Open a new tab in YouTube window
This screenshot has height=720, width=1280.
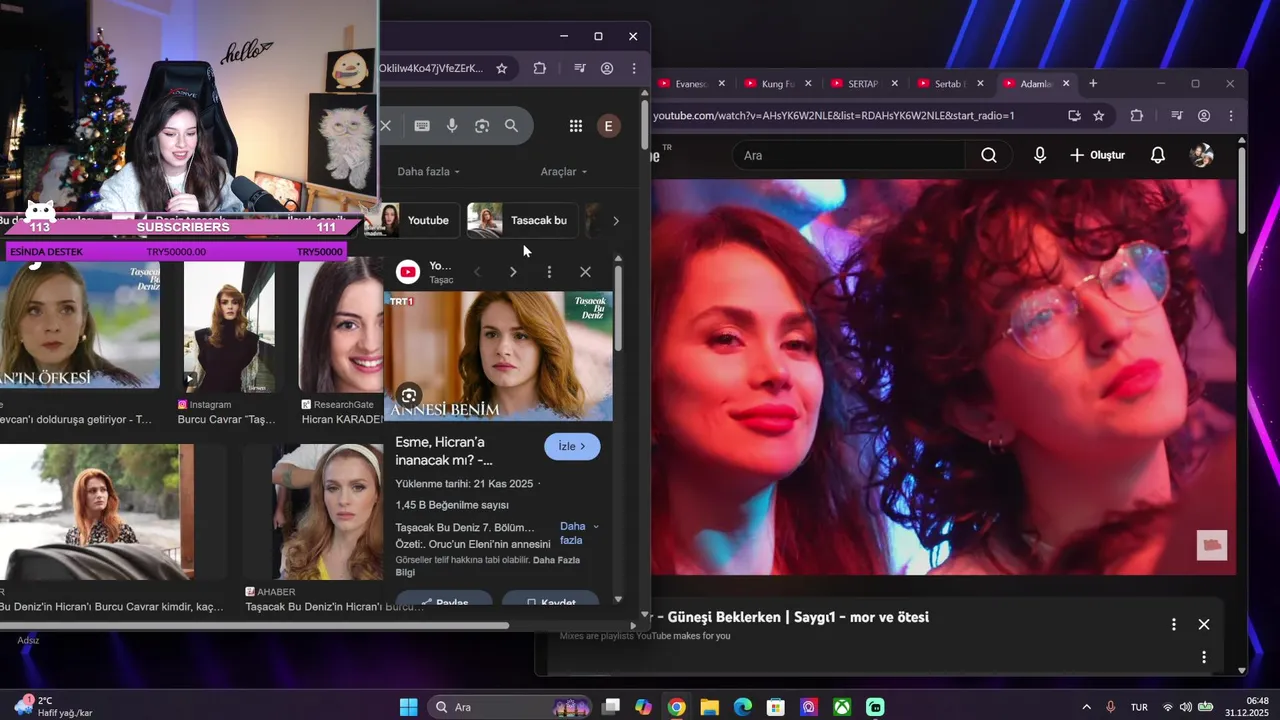click(x=1093, y=84)
